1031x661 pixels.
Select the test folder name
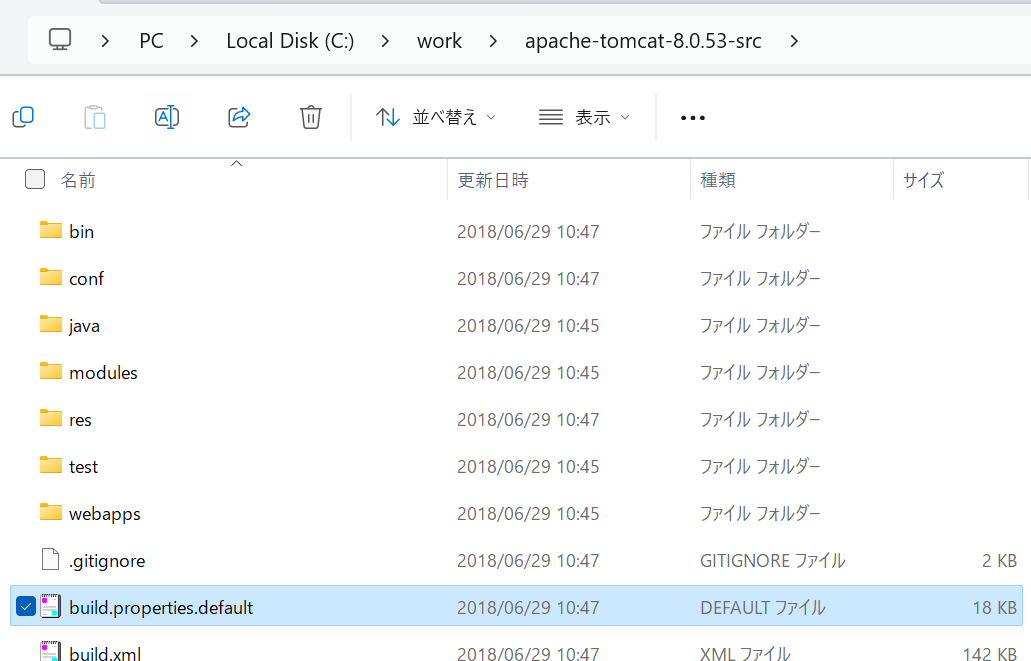(84, 466)
